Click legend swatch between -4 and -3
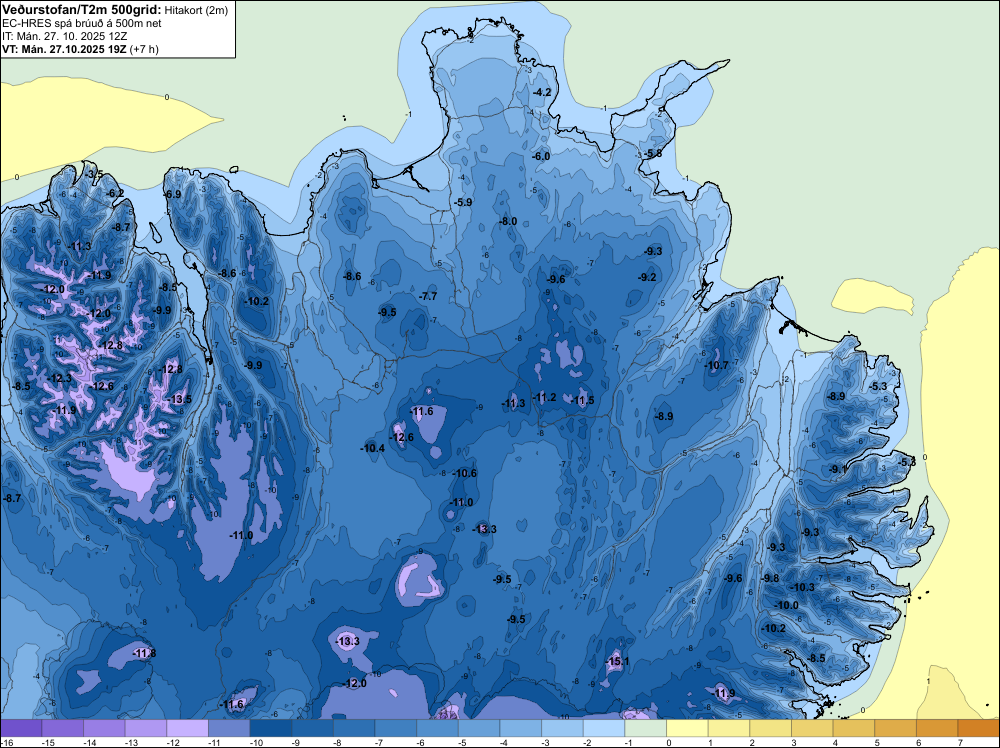This screenshot has height=748, width=1000. point(521,728)
